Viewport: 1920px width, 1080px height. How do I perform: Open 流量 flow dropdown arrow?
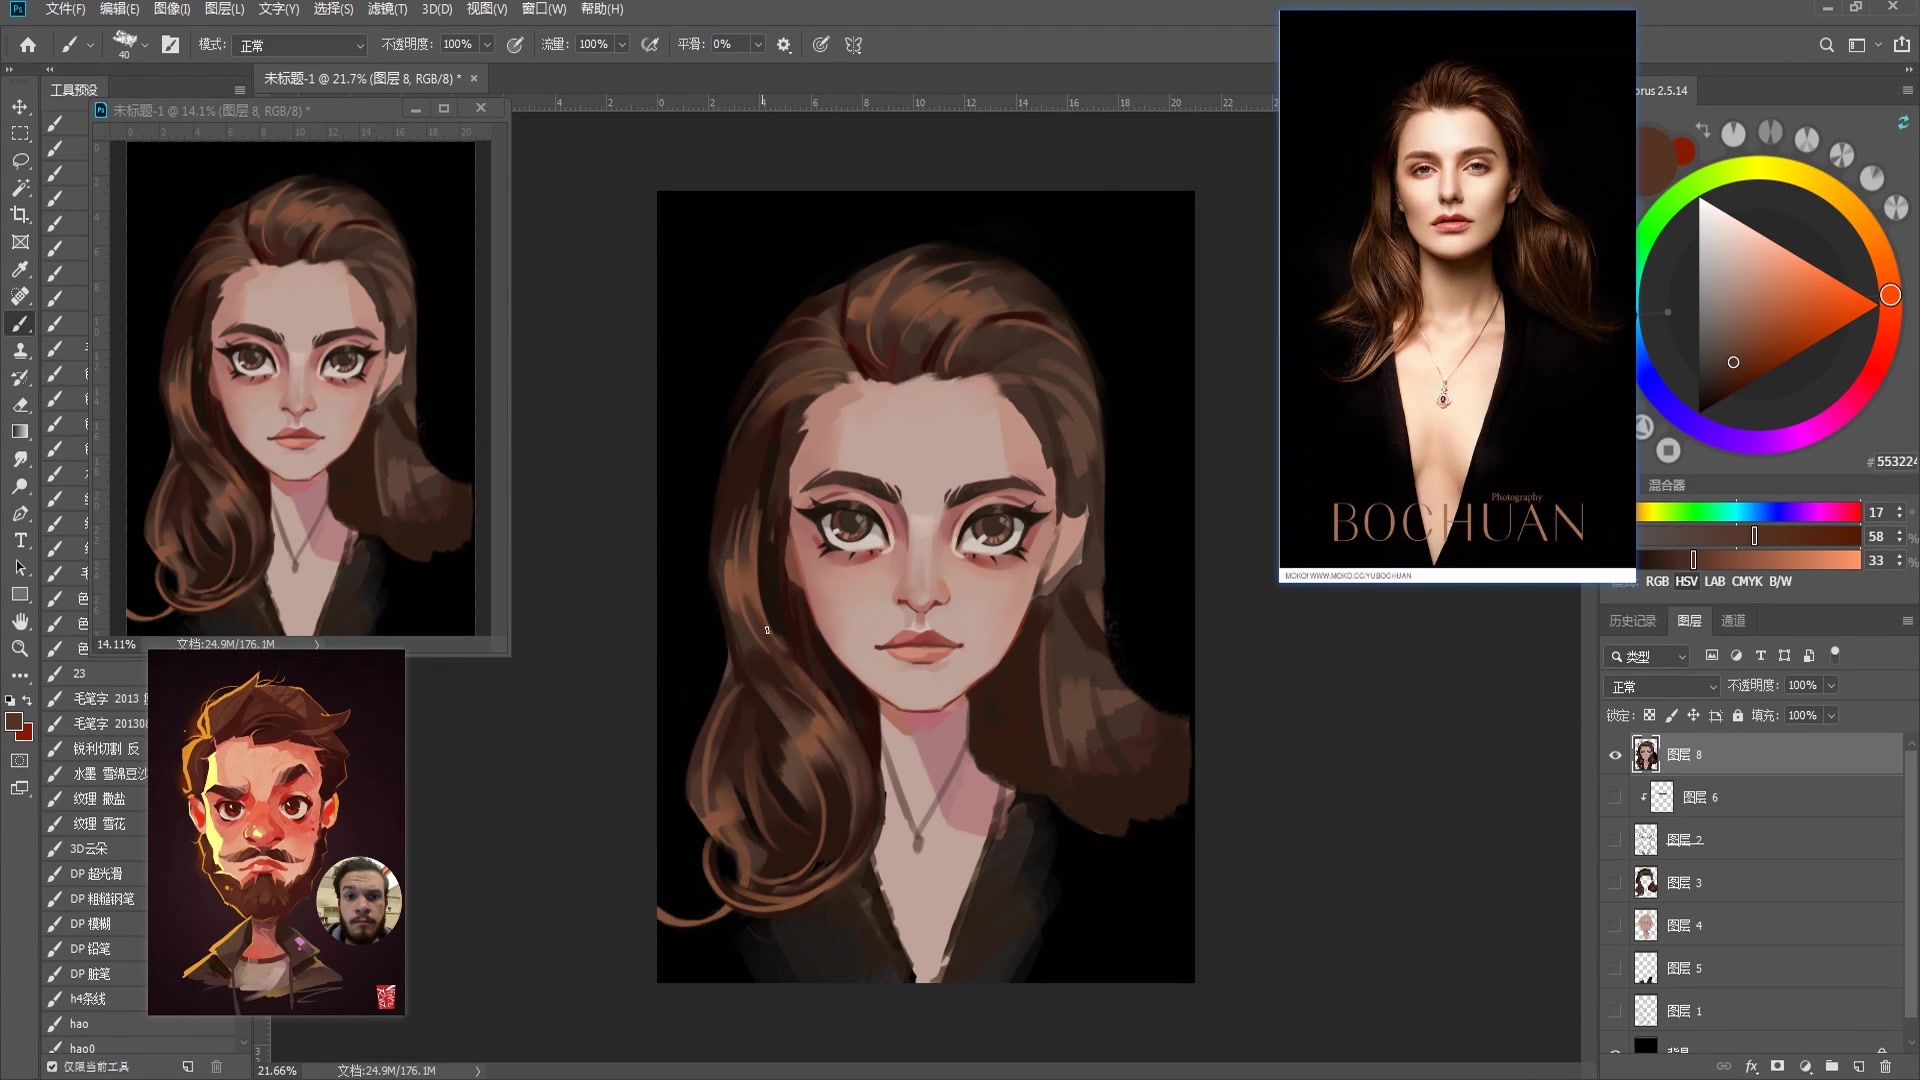pyautogui.click(x=622, y=44)
